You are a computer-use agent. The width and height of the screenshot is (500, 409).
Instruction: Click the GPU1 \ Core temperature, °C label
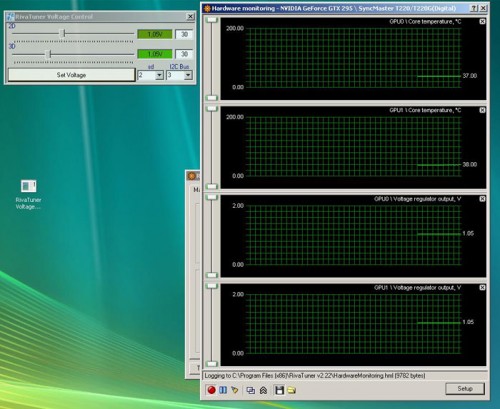425,110
